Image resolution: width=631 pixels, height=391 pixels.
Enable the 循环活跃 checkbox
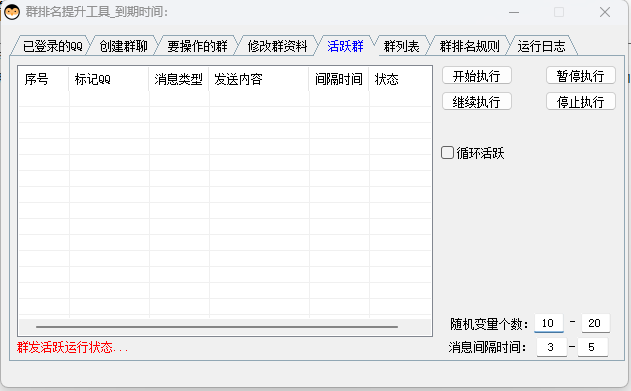click(x=447, y=153)
